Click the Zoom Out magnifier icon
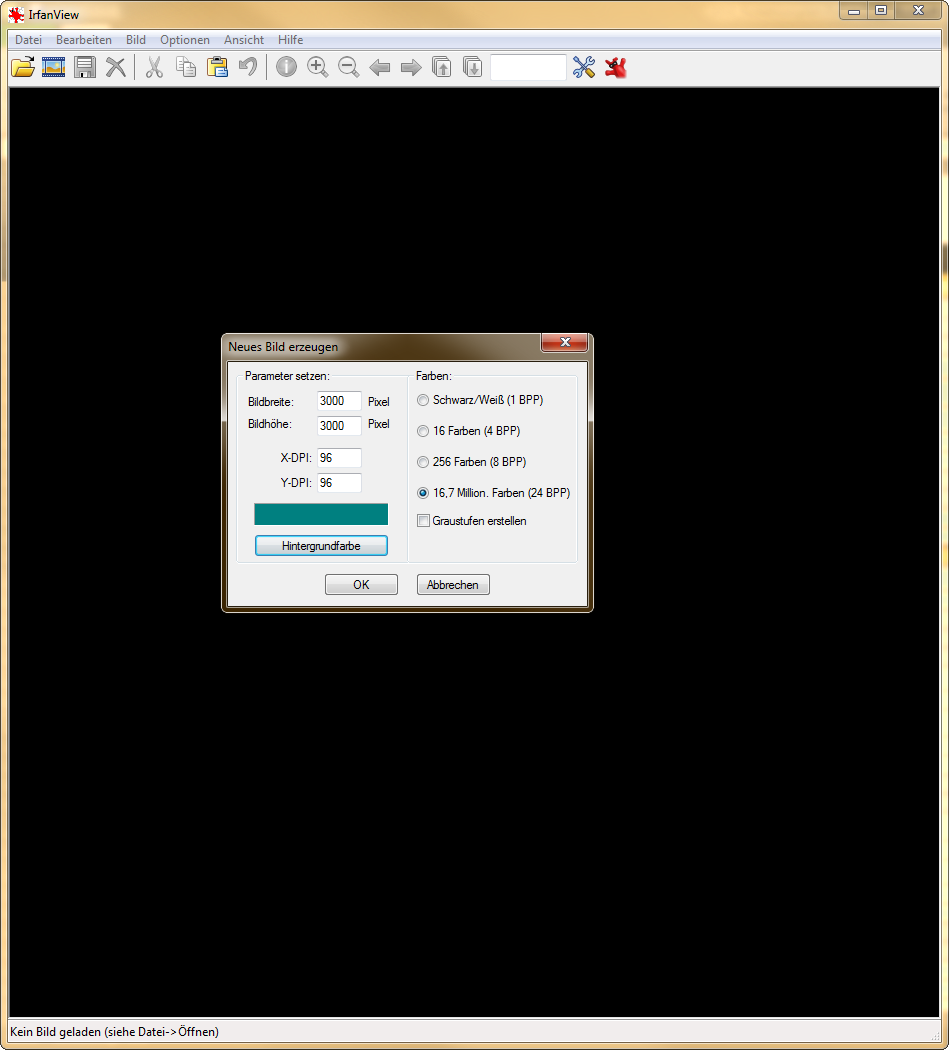 348,67
